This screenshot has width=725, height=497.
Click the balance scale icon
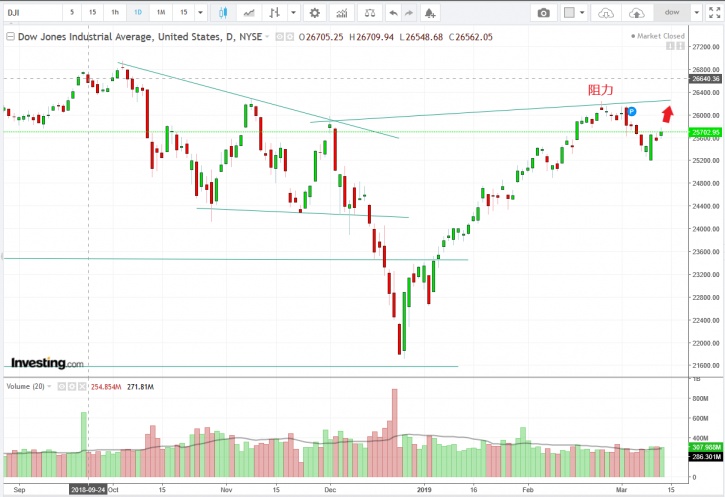(x=371, y=13)
